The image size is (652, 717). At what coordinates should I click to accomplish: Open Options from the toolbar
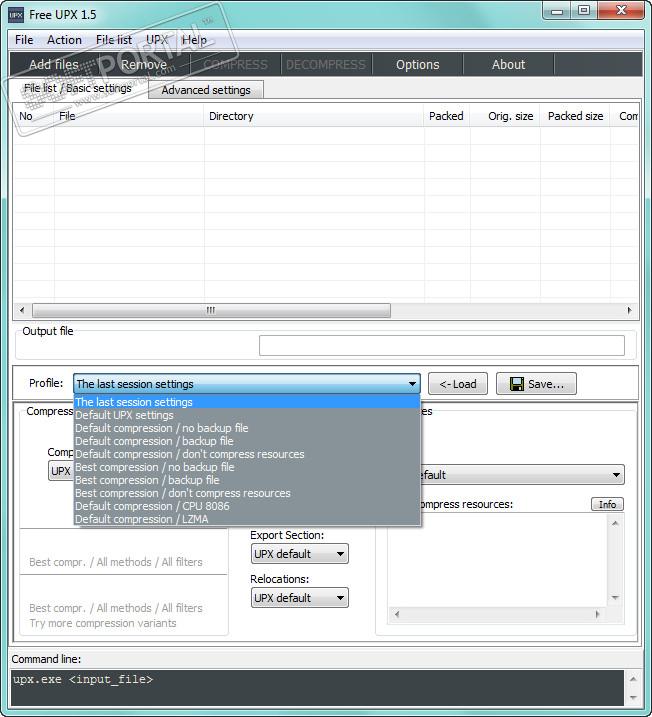pyautogui.click(x=417, y=64)
